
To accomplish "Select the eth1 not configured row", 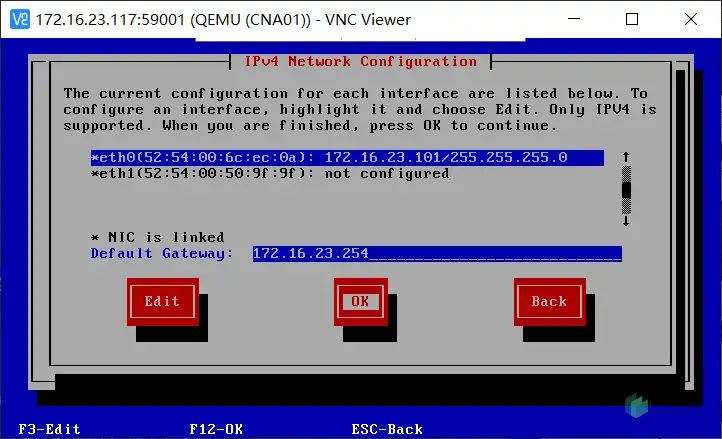I will [x=270, y=174].
